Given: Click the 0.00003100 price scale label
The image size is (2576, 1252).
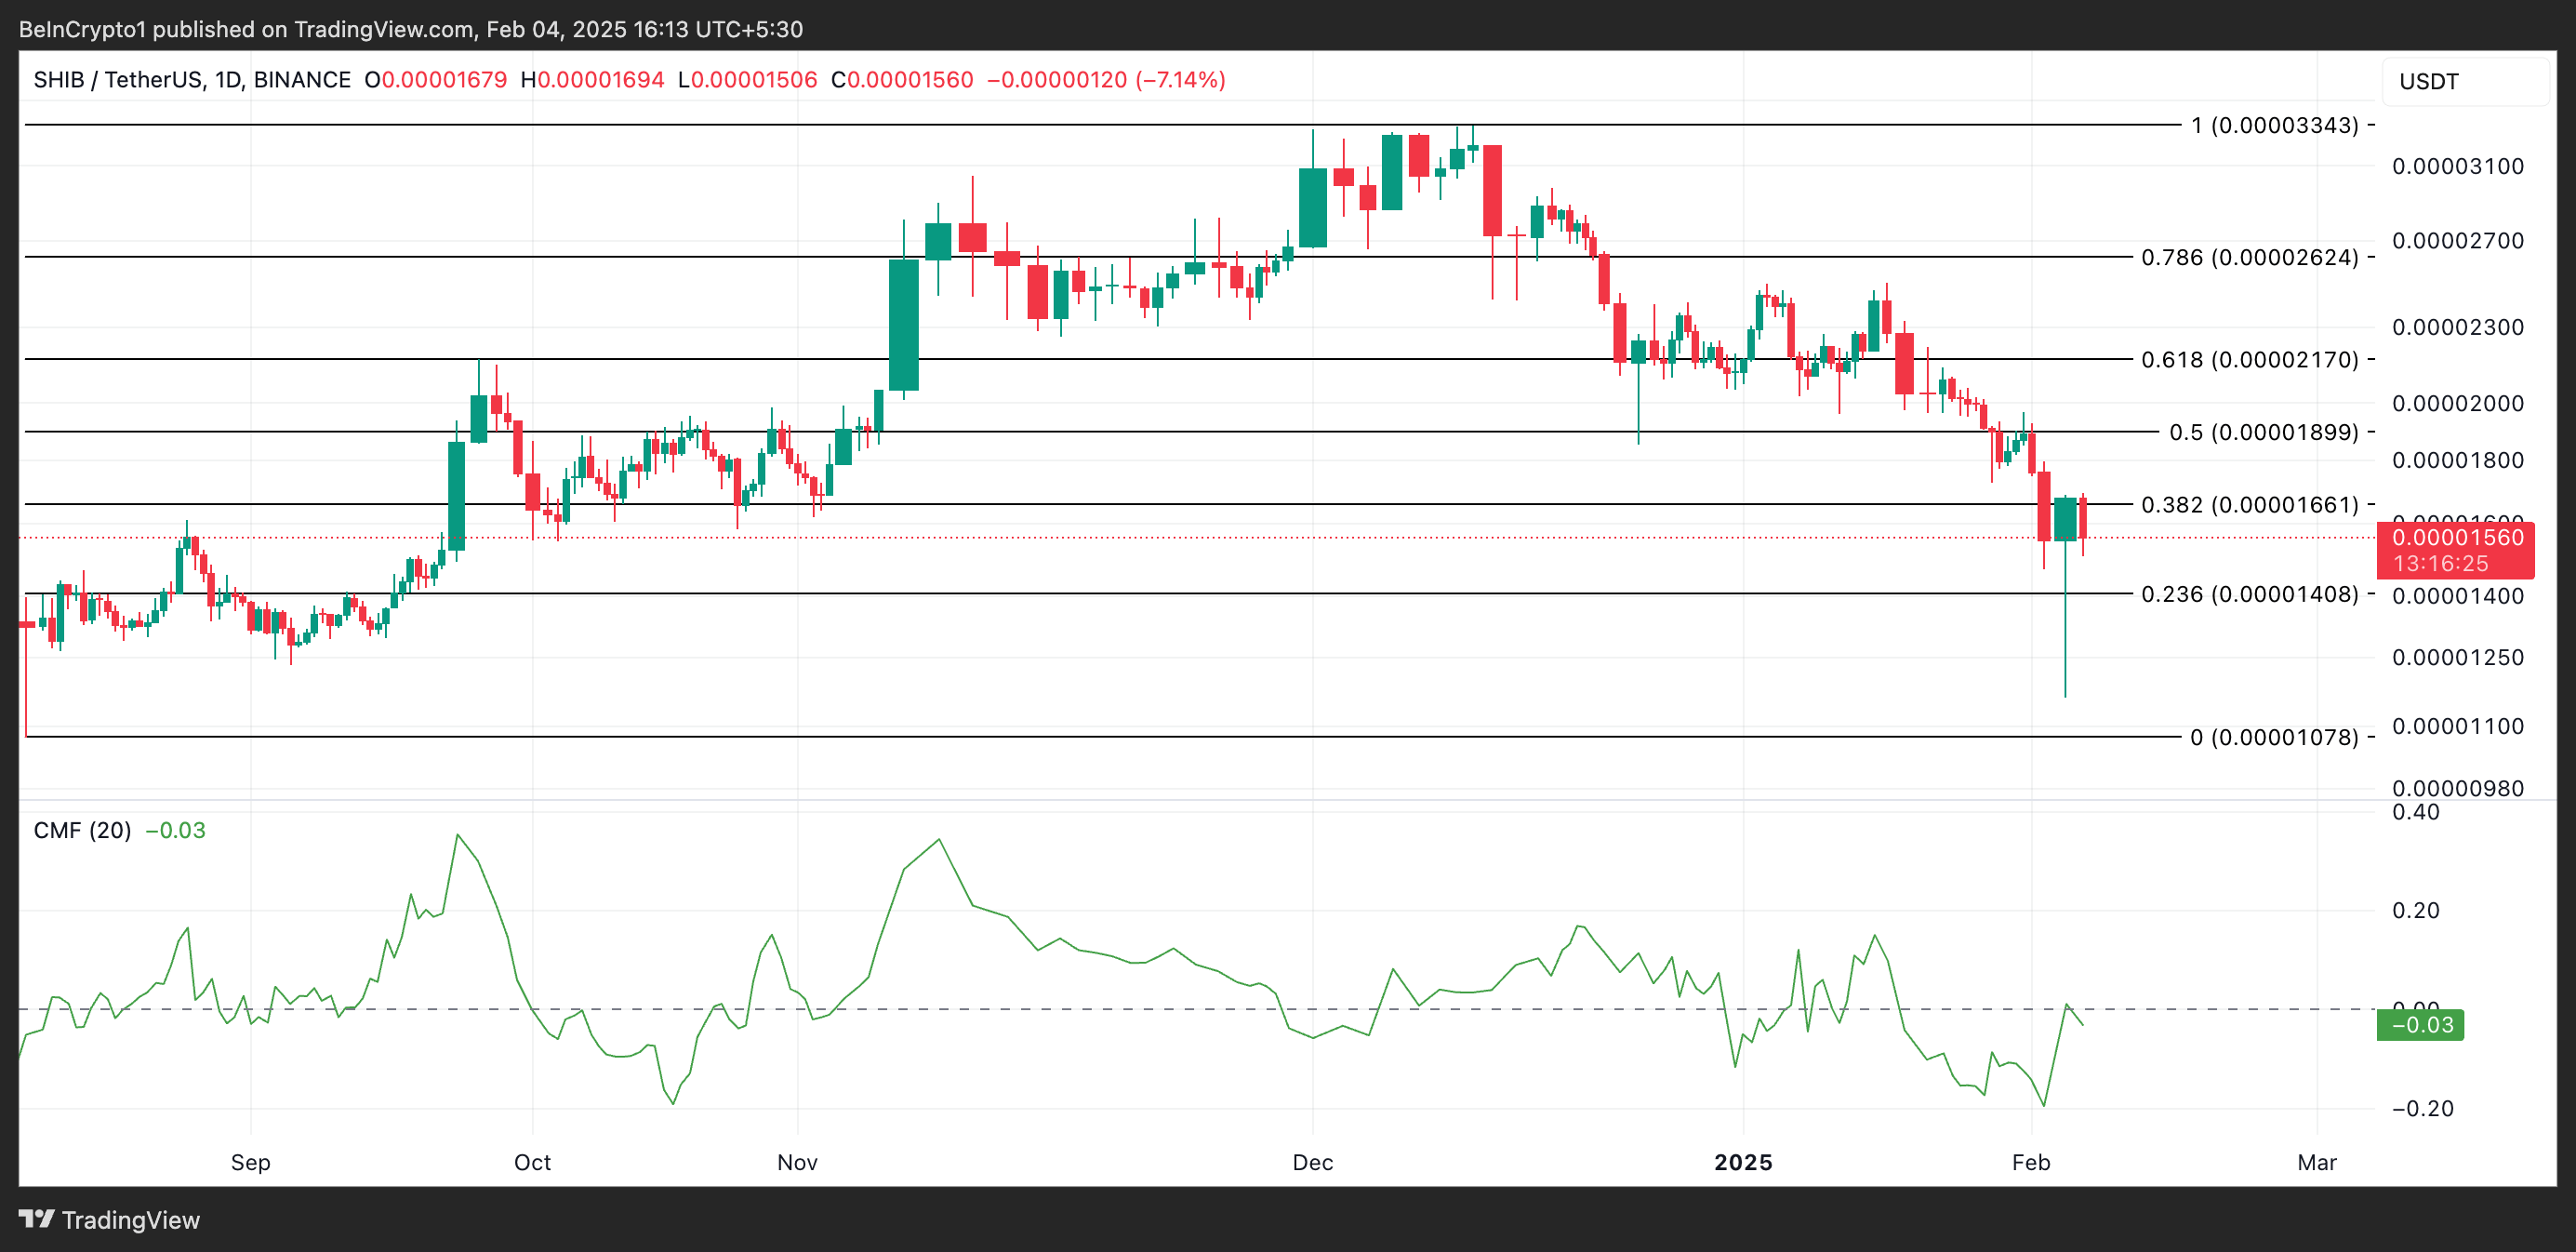Looking at the screenshot, I should 2457,166.
